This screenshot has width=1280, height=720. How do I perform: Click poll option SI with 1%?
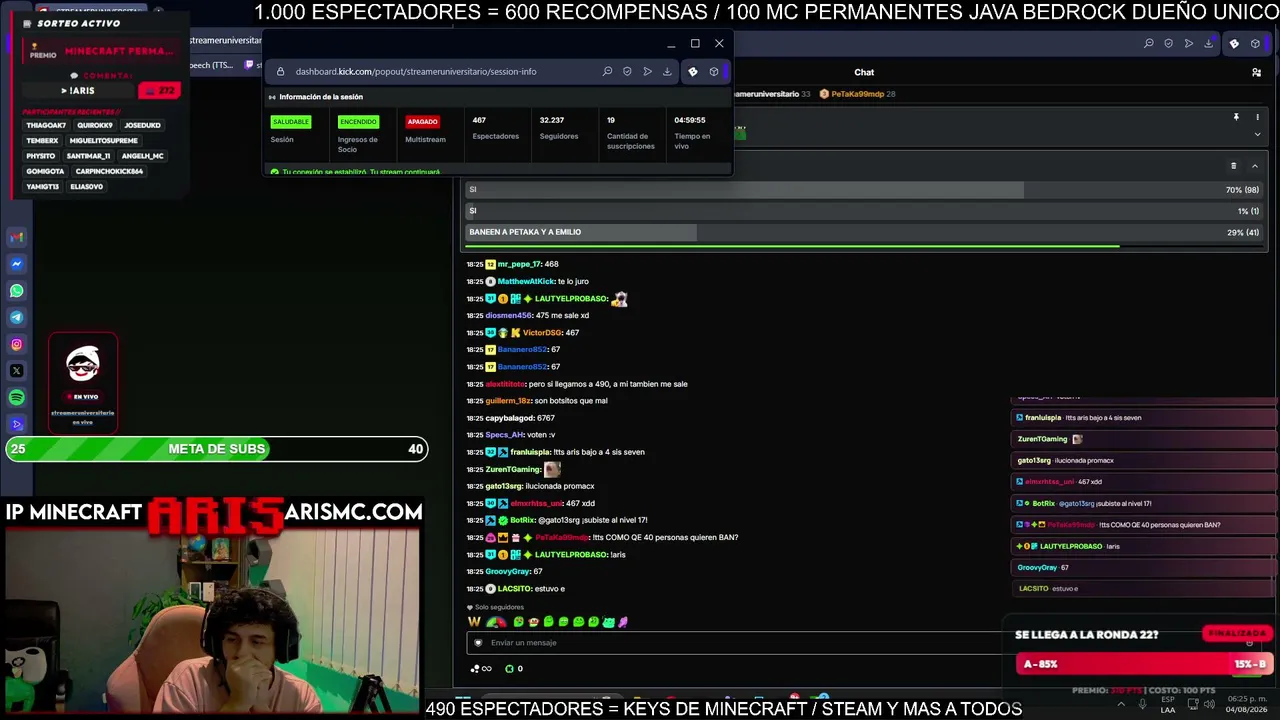(x=863, y=211)
